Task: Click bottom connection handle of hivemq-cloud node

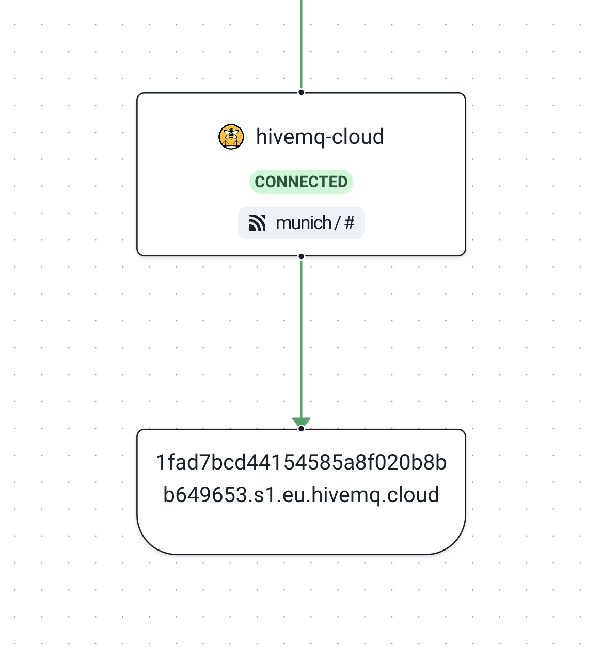Action: (x=301, y=256)
